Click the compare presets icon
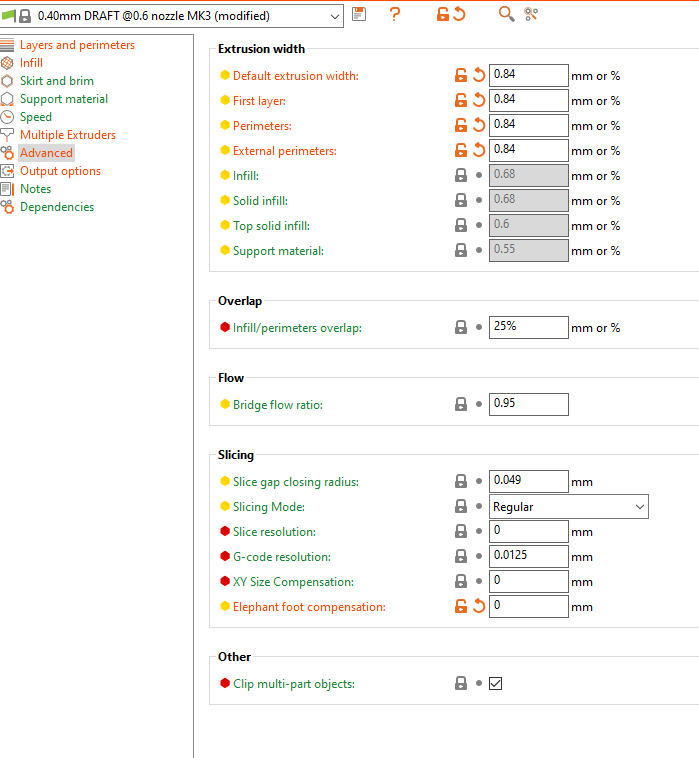The width and height of the screenshot is (699, 758). pos(531,14)
